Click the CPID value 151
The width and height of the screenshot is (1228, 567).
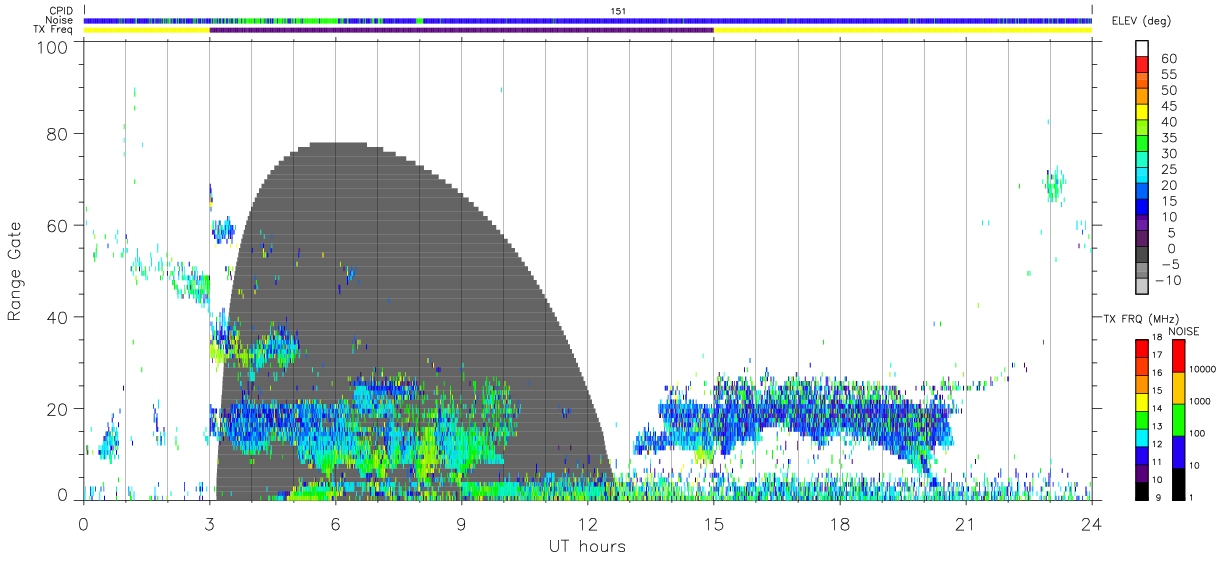(619, 10)
